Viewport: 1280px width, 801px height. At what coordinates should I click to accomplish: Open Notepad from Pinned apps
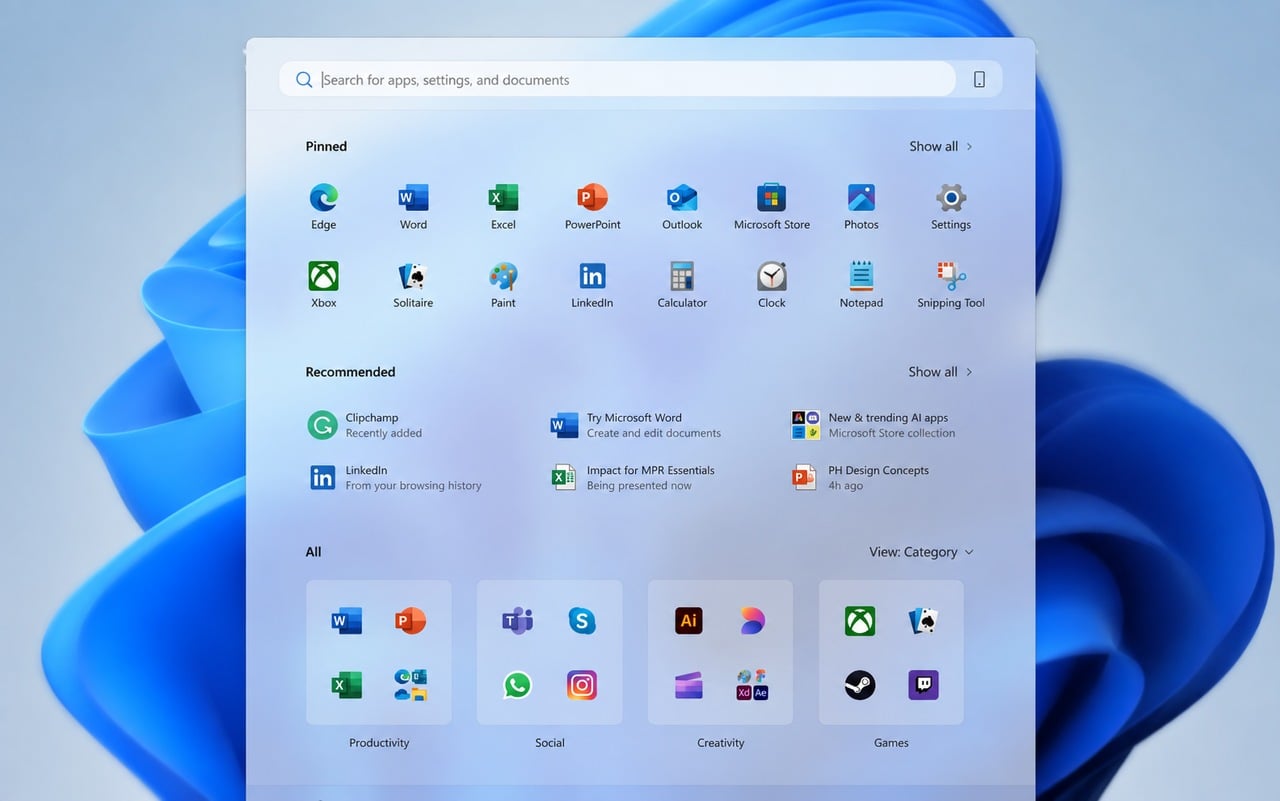pos(861,284)
